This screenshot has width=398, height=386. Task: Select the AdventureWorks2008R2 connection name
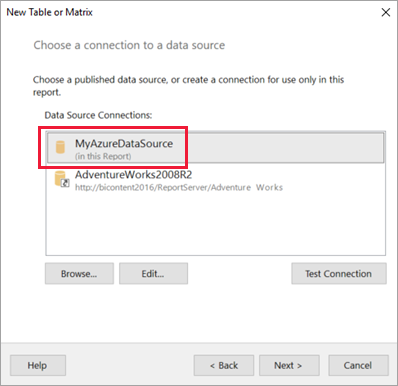pos(133,175)
